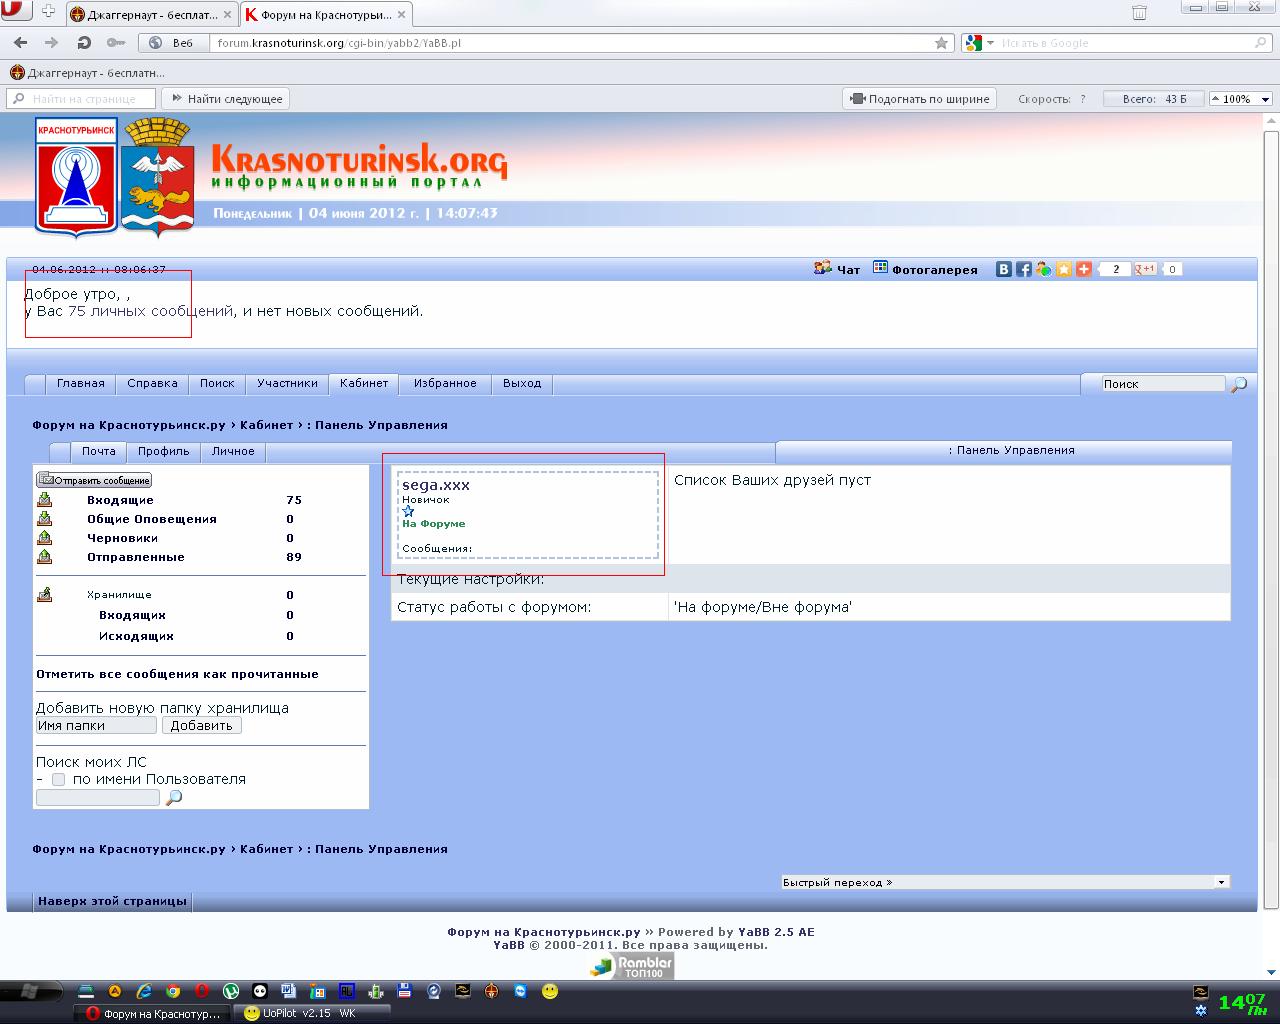This screenshot has width=1280, height=1024.
Task: Open Internet Explorer from the taskbar
Action: (144, 991)
